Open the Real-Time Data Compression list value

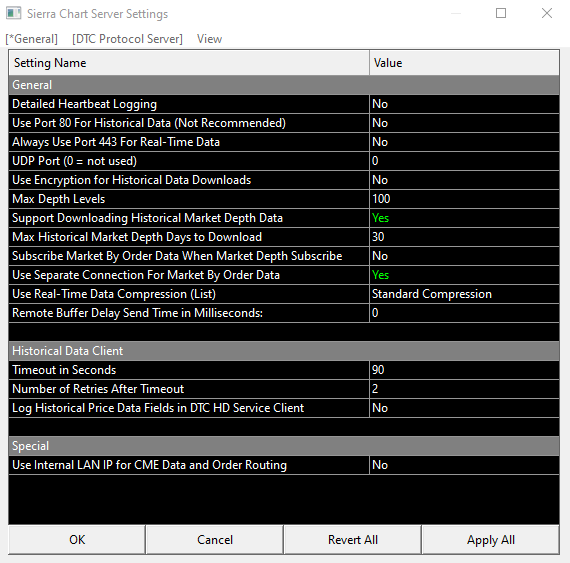[464, 294]
